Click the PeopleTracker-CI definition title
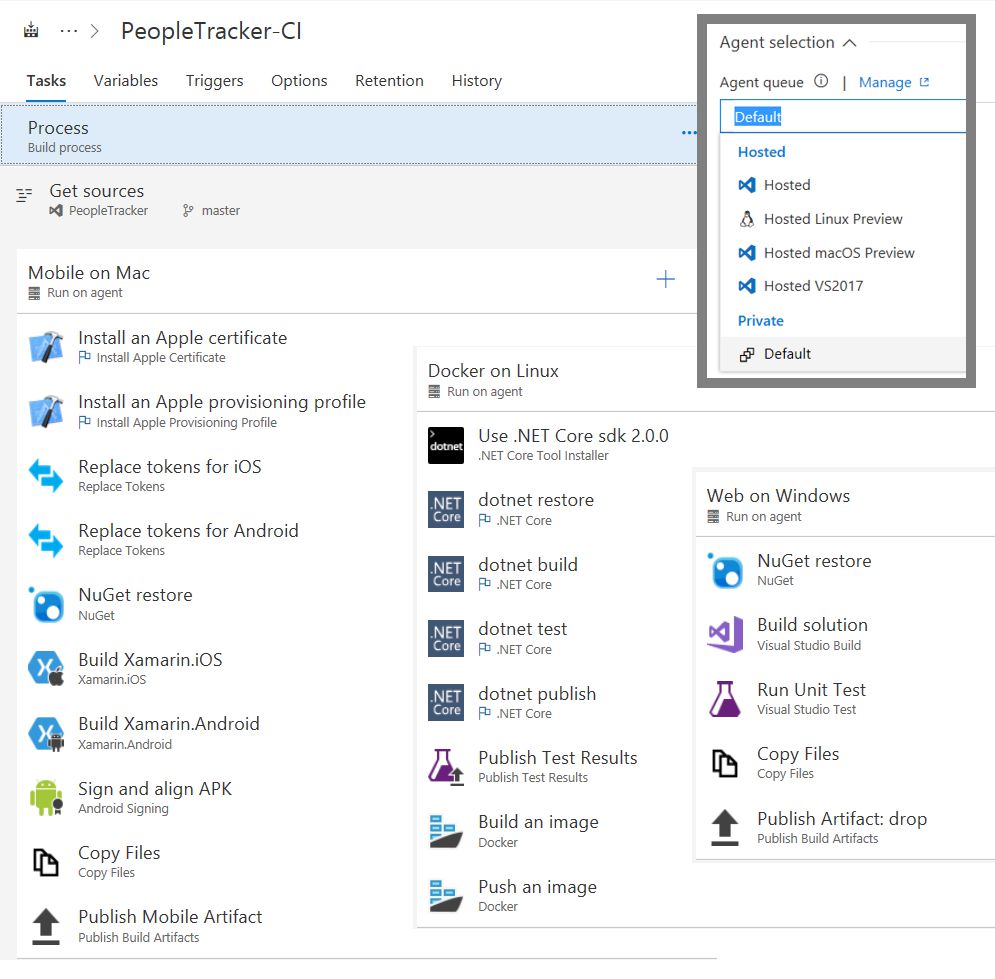 coord(211,31)
